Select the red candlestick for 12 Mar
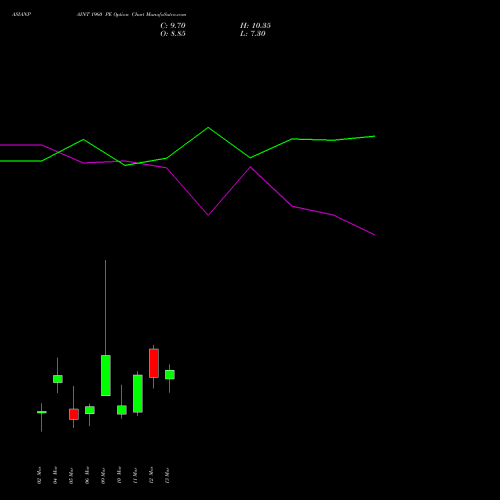 coord(154,363)
